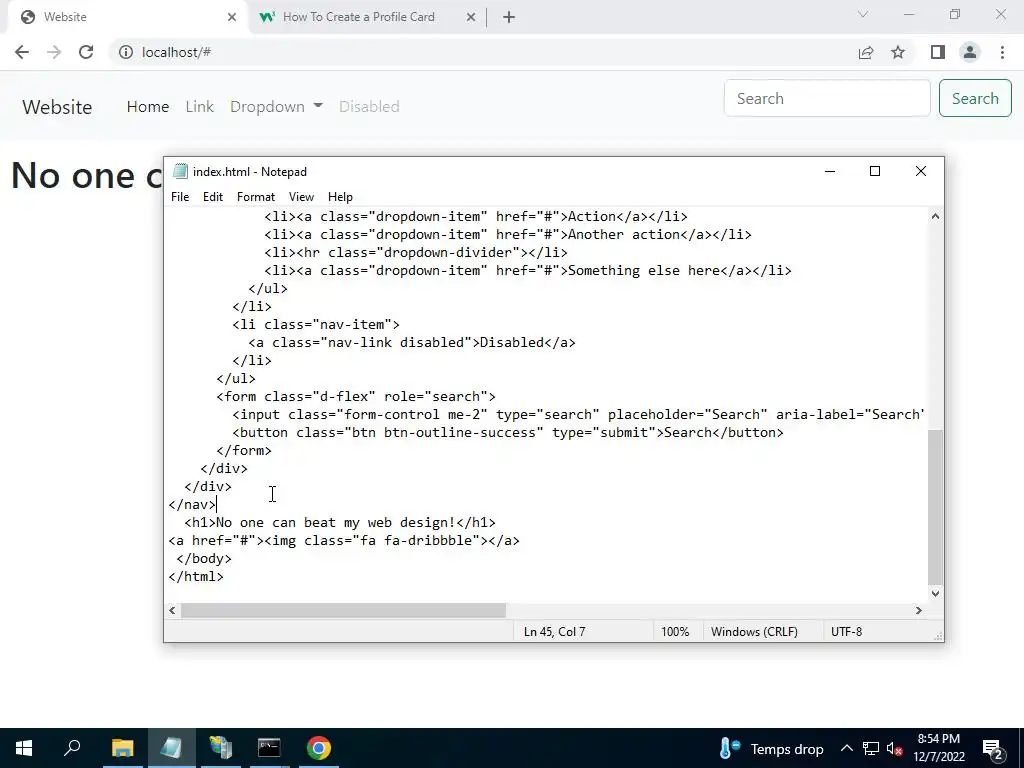This screenshot has width=1024, height=768.
Task: Open the tab search chevron in Chrome
Action: pyautogui.click(x=863, y=14)
